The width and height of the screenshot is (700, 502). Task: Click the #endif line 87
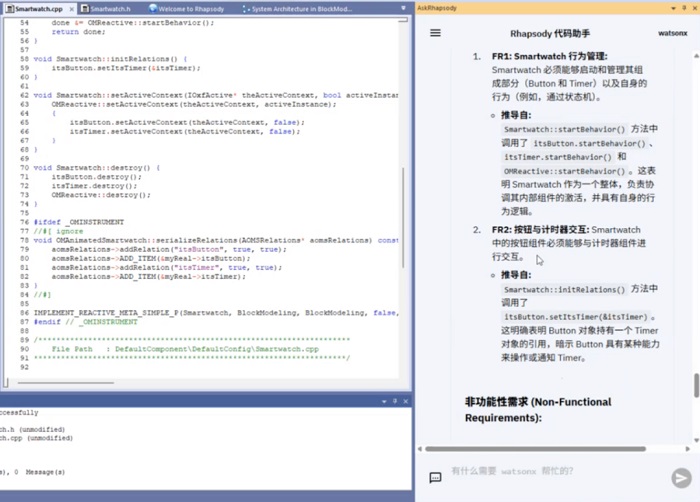(85, 322)
